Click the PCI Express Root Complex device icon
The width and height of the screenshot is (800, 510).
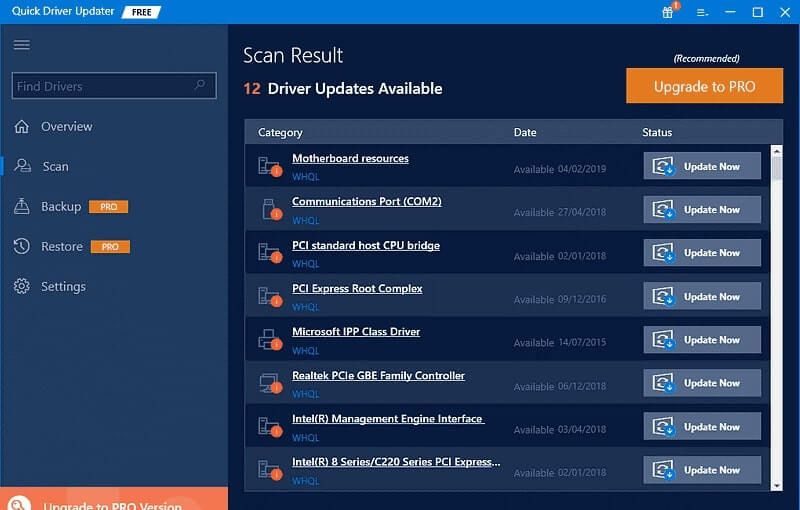point(270,296)
